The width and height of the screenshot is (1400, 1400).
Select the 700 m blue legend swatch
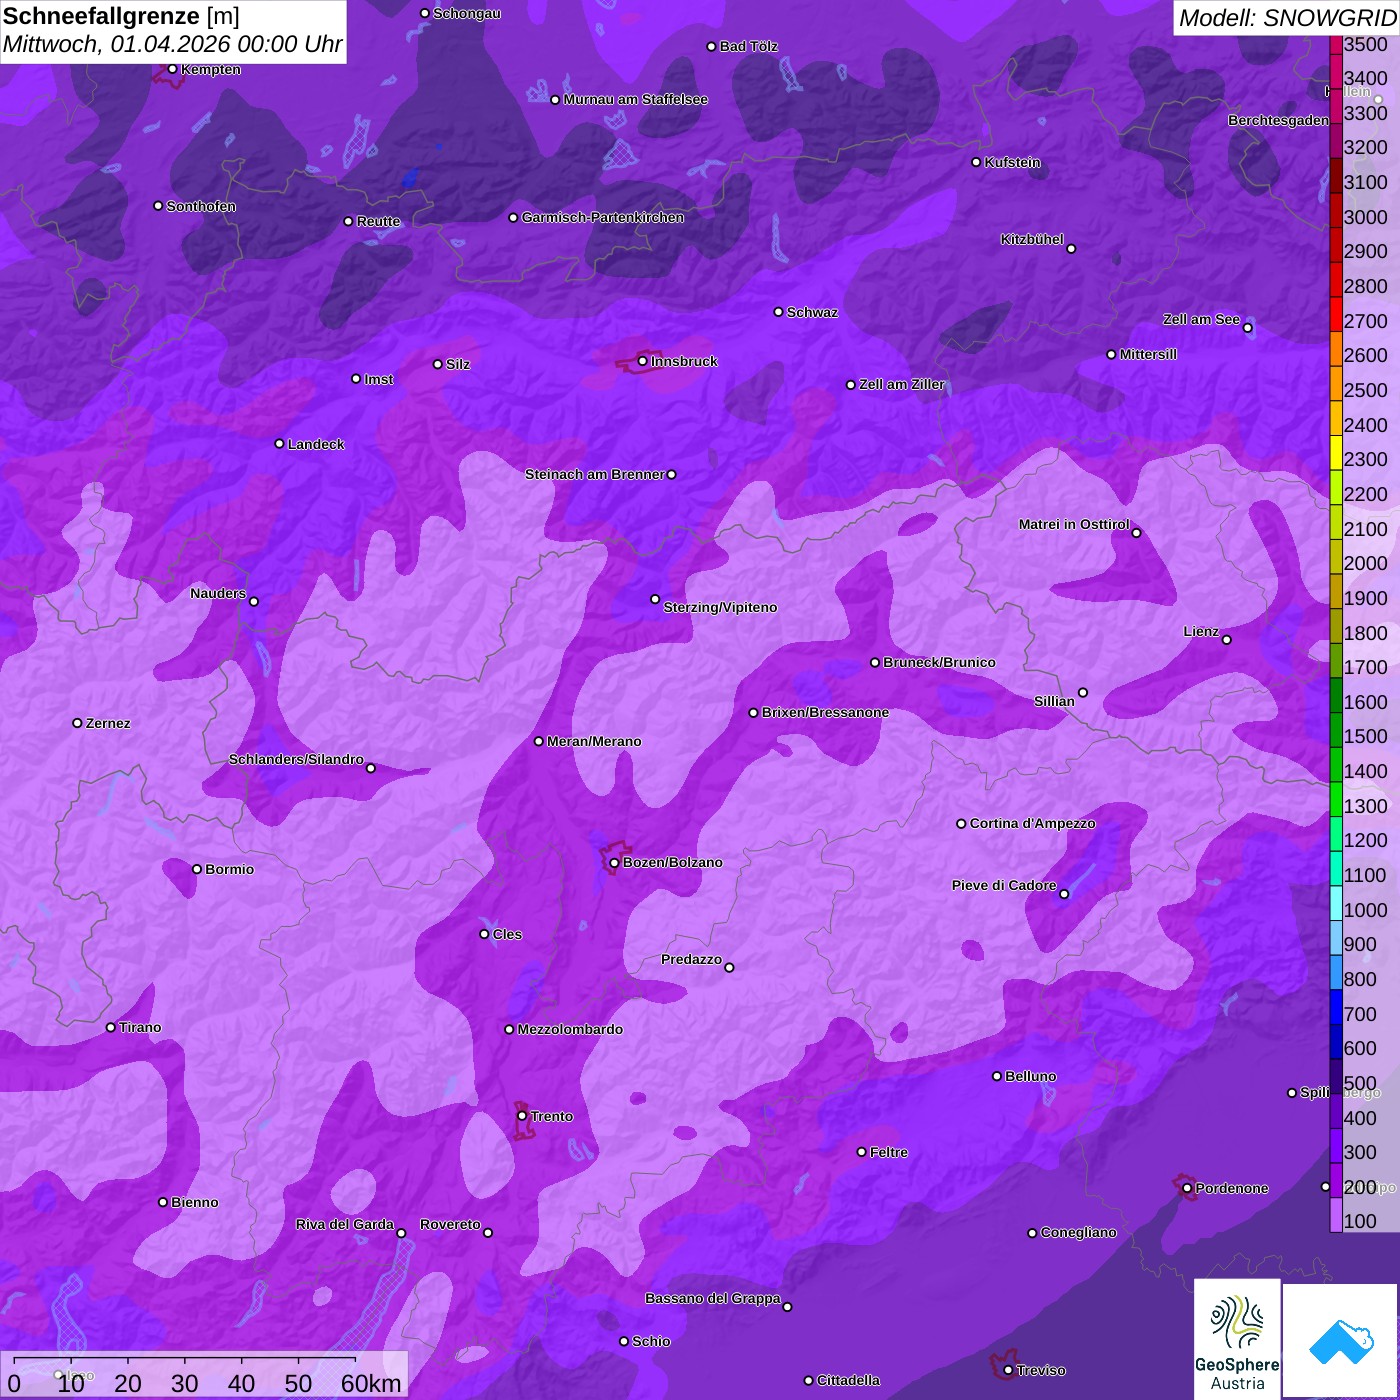pos(1336,1007)
